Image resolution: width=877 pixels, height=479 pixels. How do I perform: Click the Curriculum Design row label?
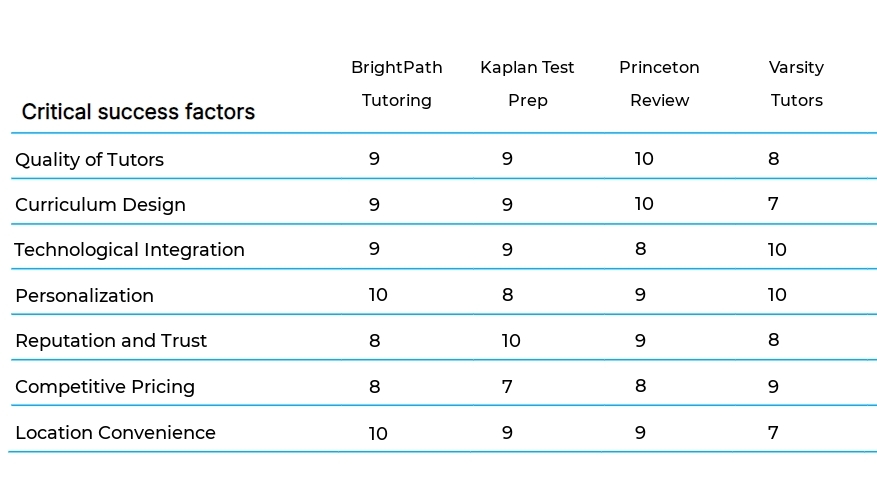point(100,205)
